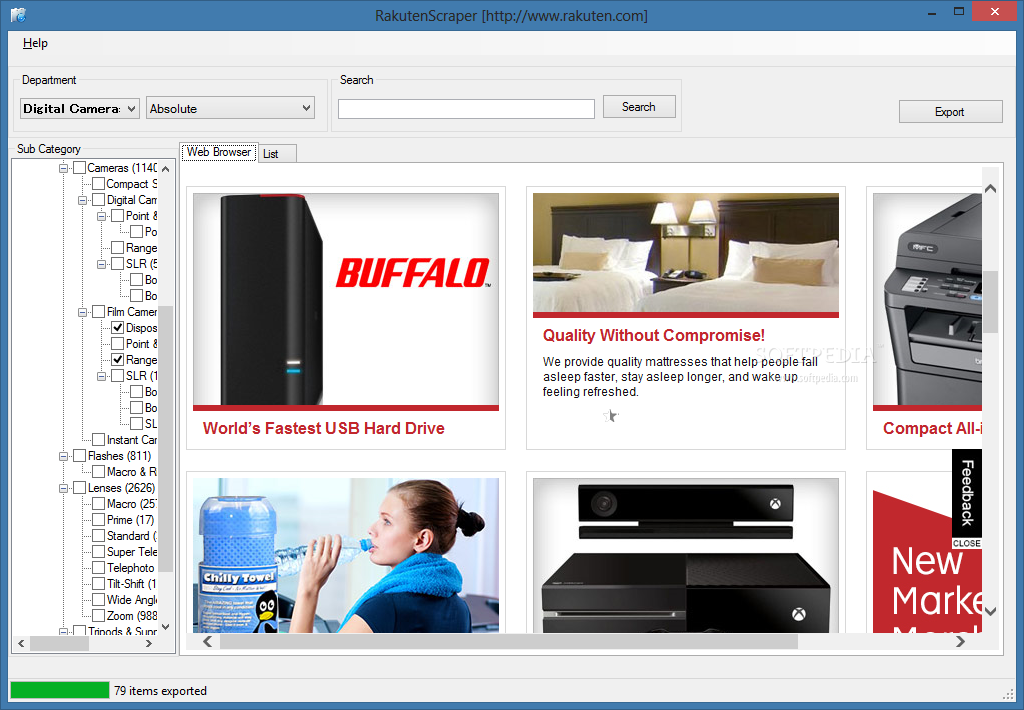The width and height of the screenshot is (1024, 710).
Task: Click the green export progress bar
Action: [60, 690]
